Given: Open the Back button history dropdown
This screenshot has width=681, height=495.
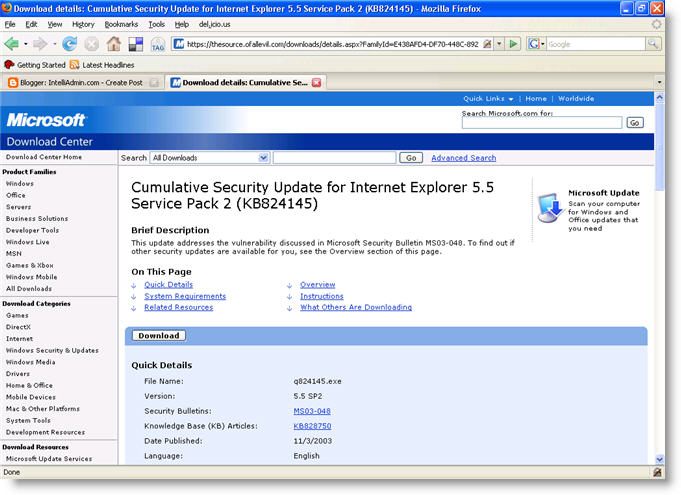Looking at the screenshot, I should [26, 44].
